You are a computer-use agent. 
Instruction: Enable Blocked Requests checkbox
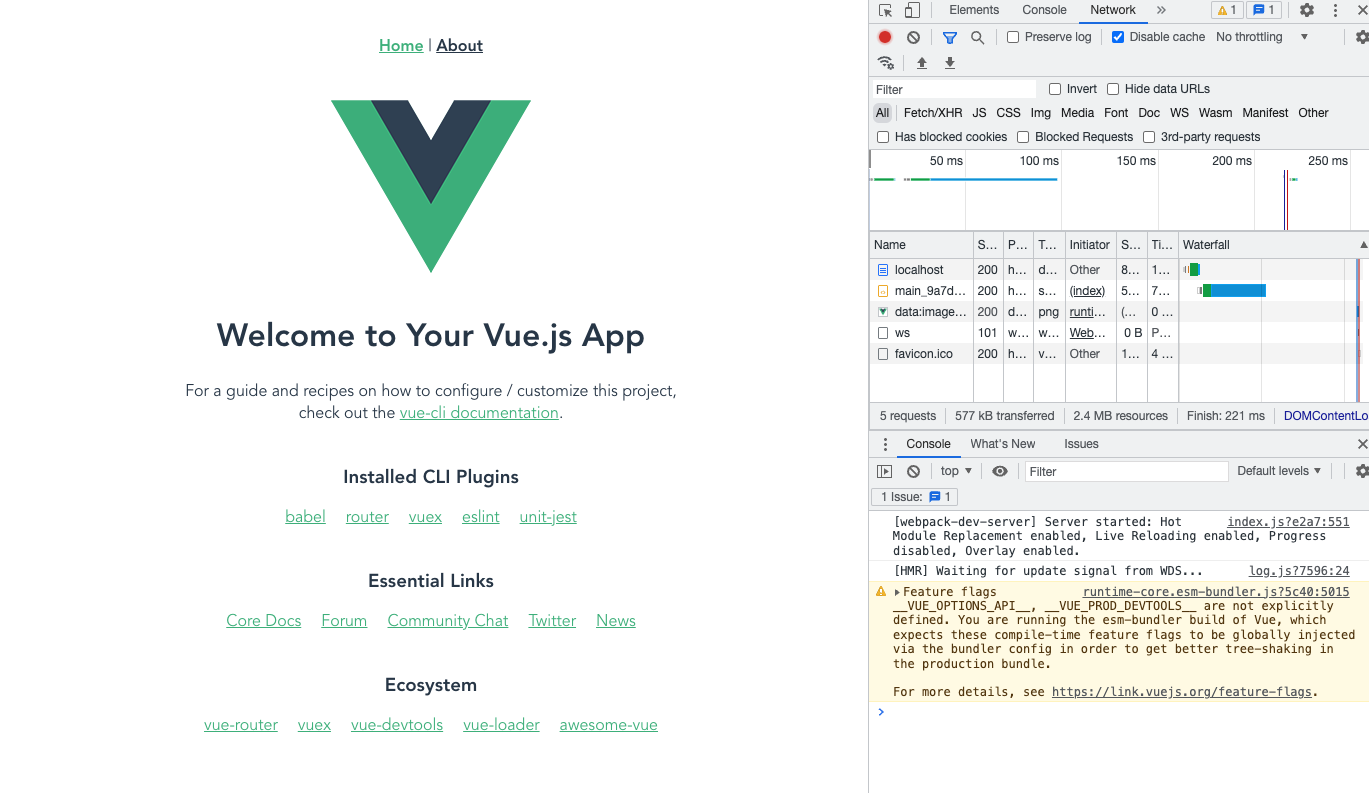(x=1023, y=137)
